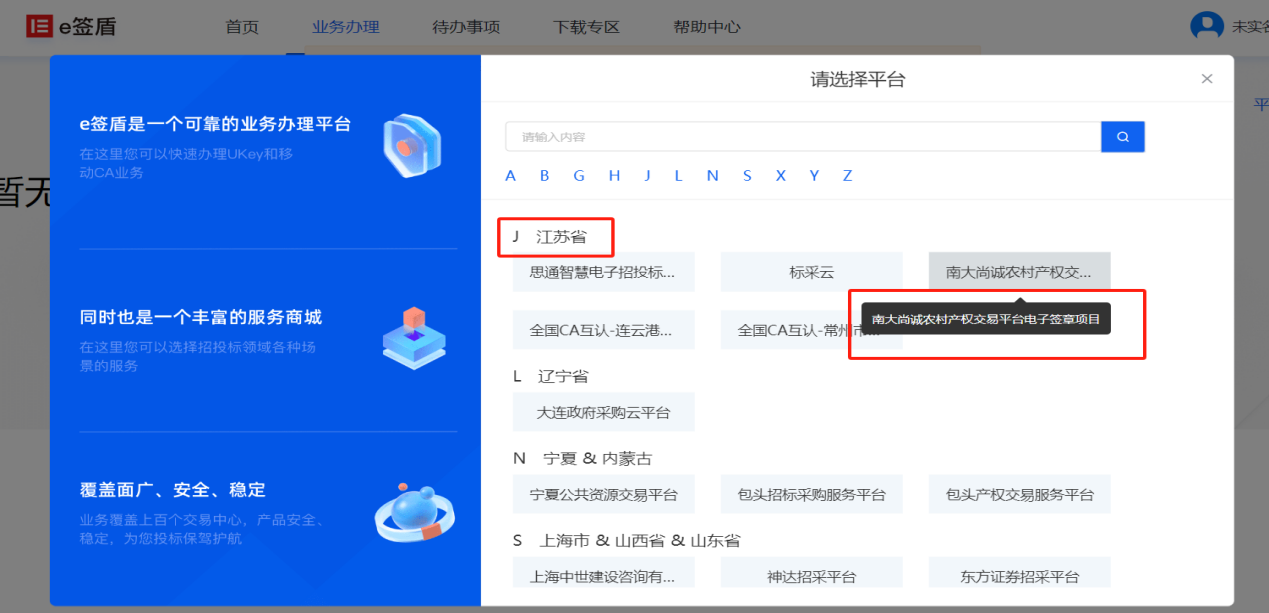Jump to letter G in alphabet index
Image resolution: width=1269 pixels, height=613 pixels.
click(579, 176)
